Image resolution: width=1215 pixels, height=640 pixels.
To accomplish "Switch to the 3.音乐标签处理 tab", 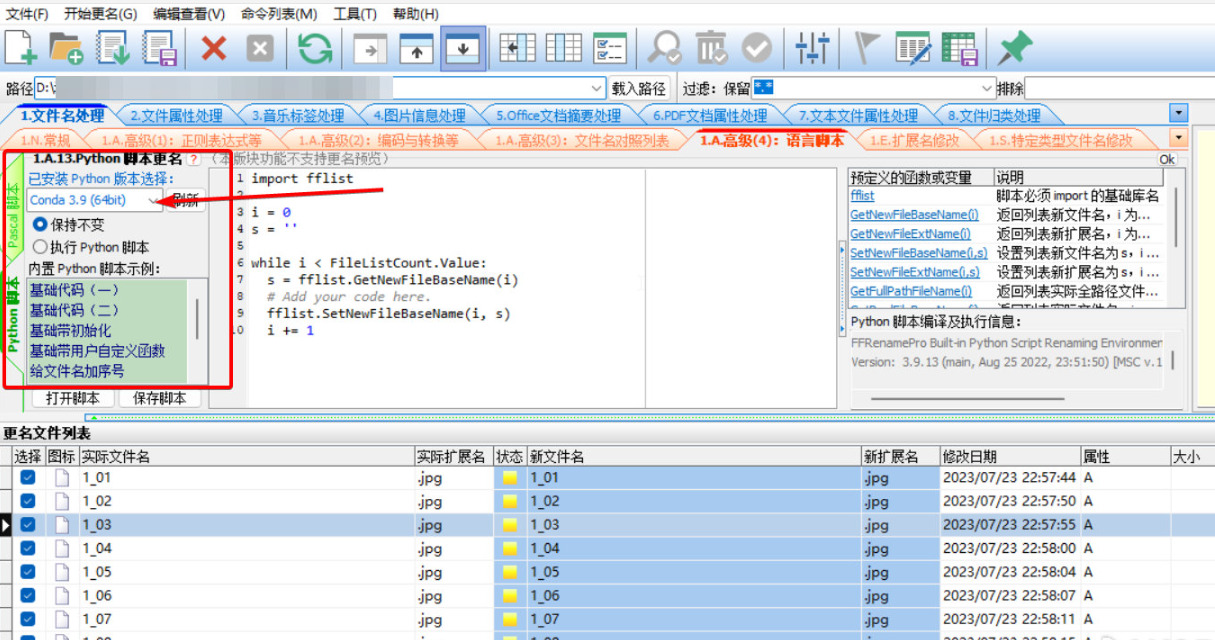I will coord(297,116).
